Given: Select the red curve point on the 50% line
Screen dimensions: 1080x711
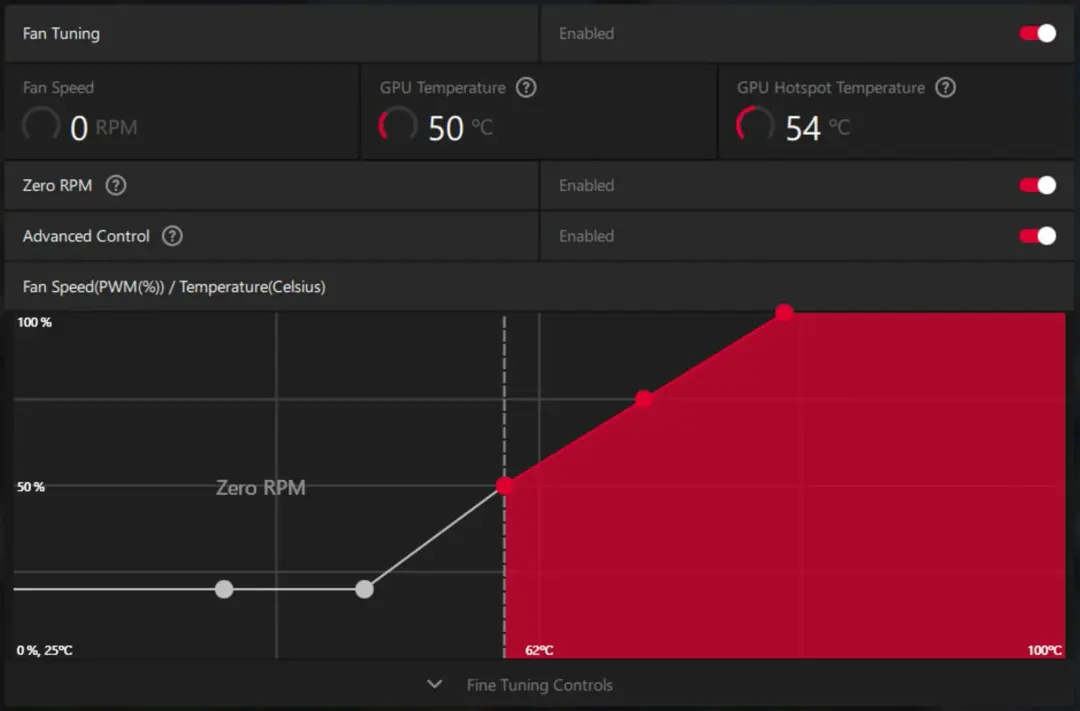Looking at the screenshot, I should click(505, 486).
